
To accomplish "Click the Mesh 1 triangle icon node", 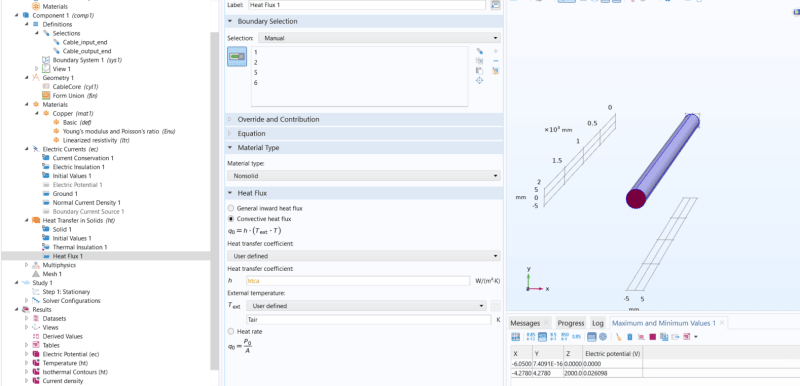I will [x=36, y=274].
